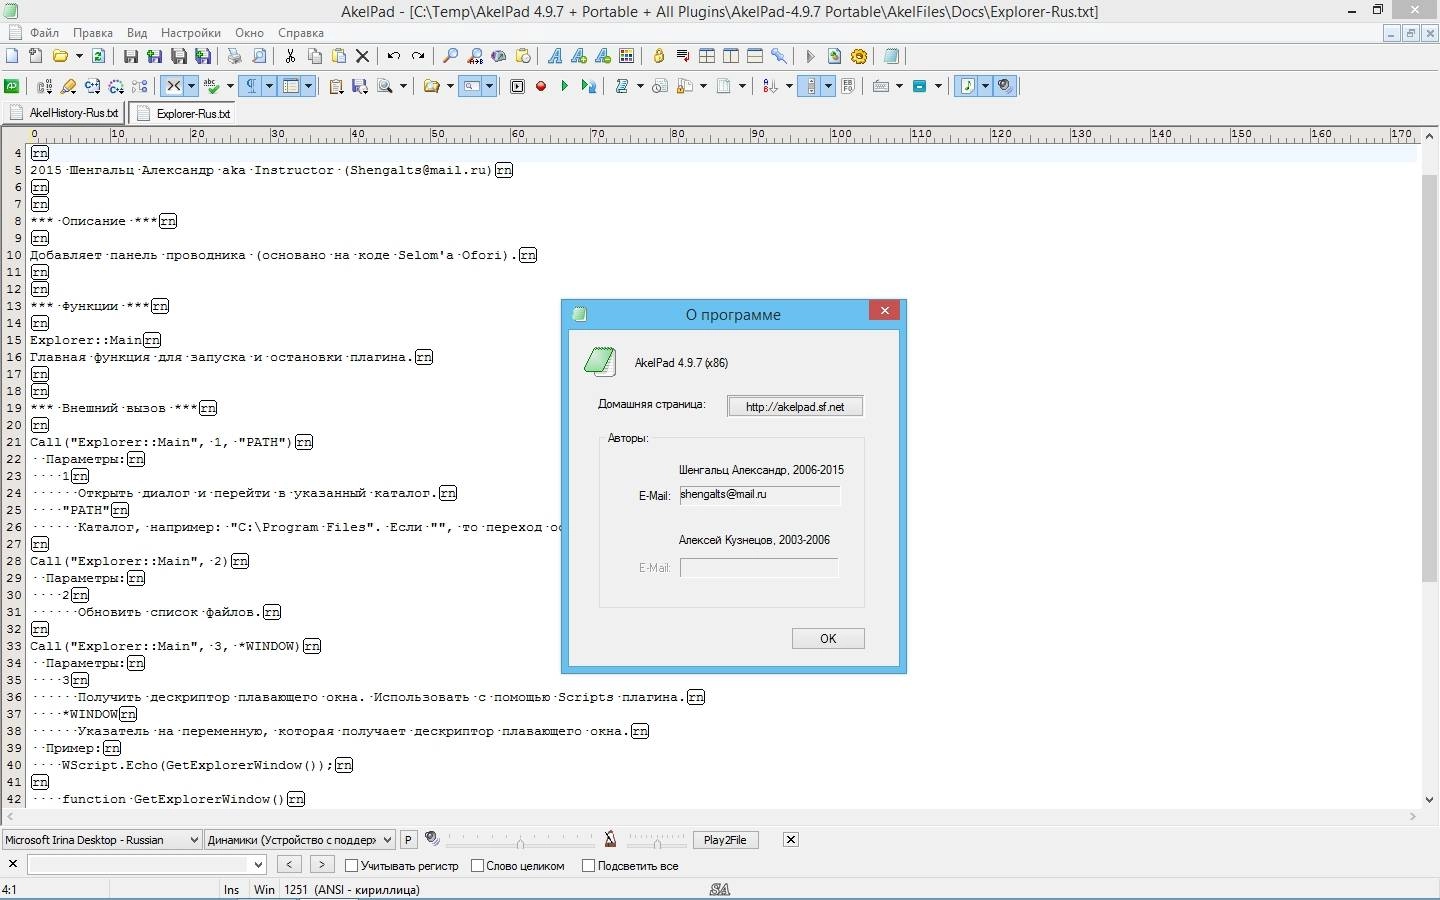Toggle the crossed-lines X button in second toolbar

[173, 86]
